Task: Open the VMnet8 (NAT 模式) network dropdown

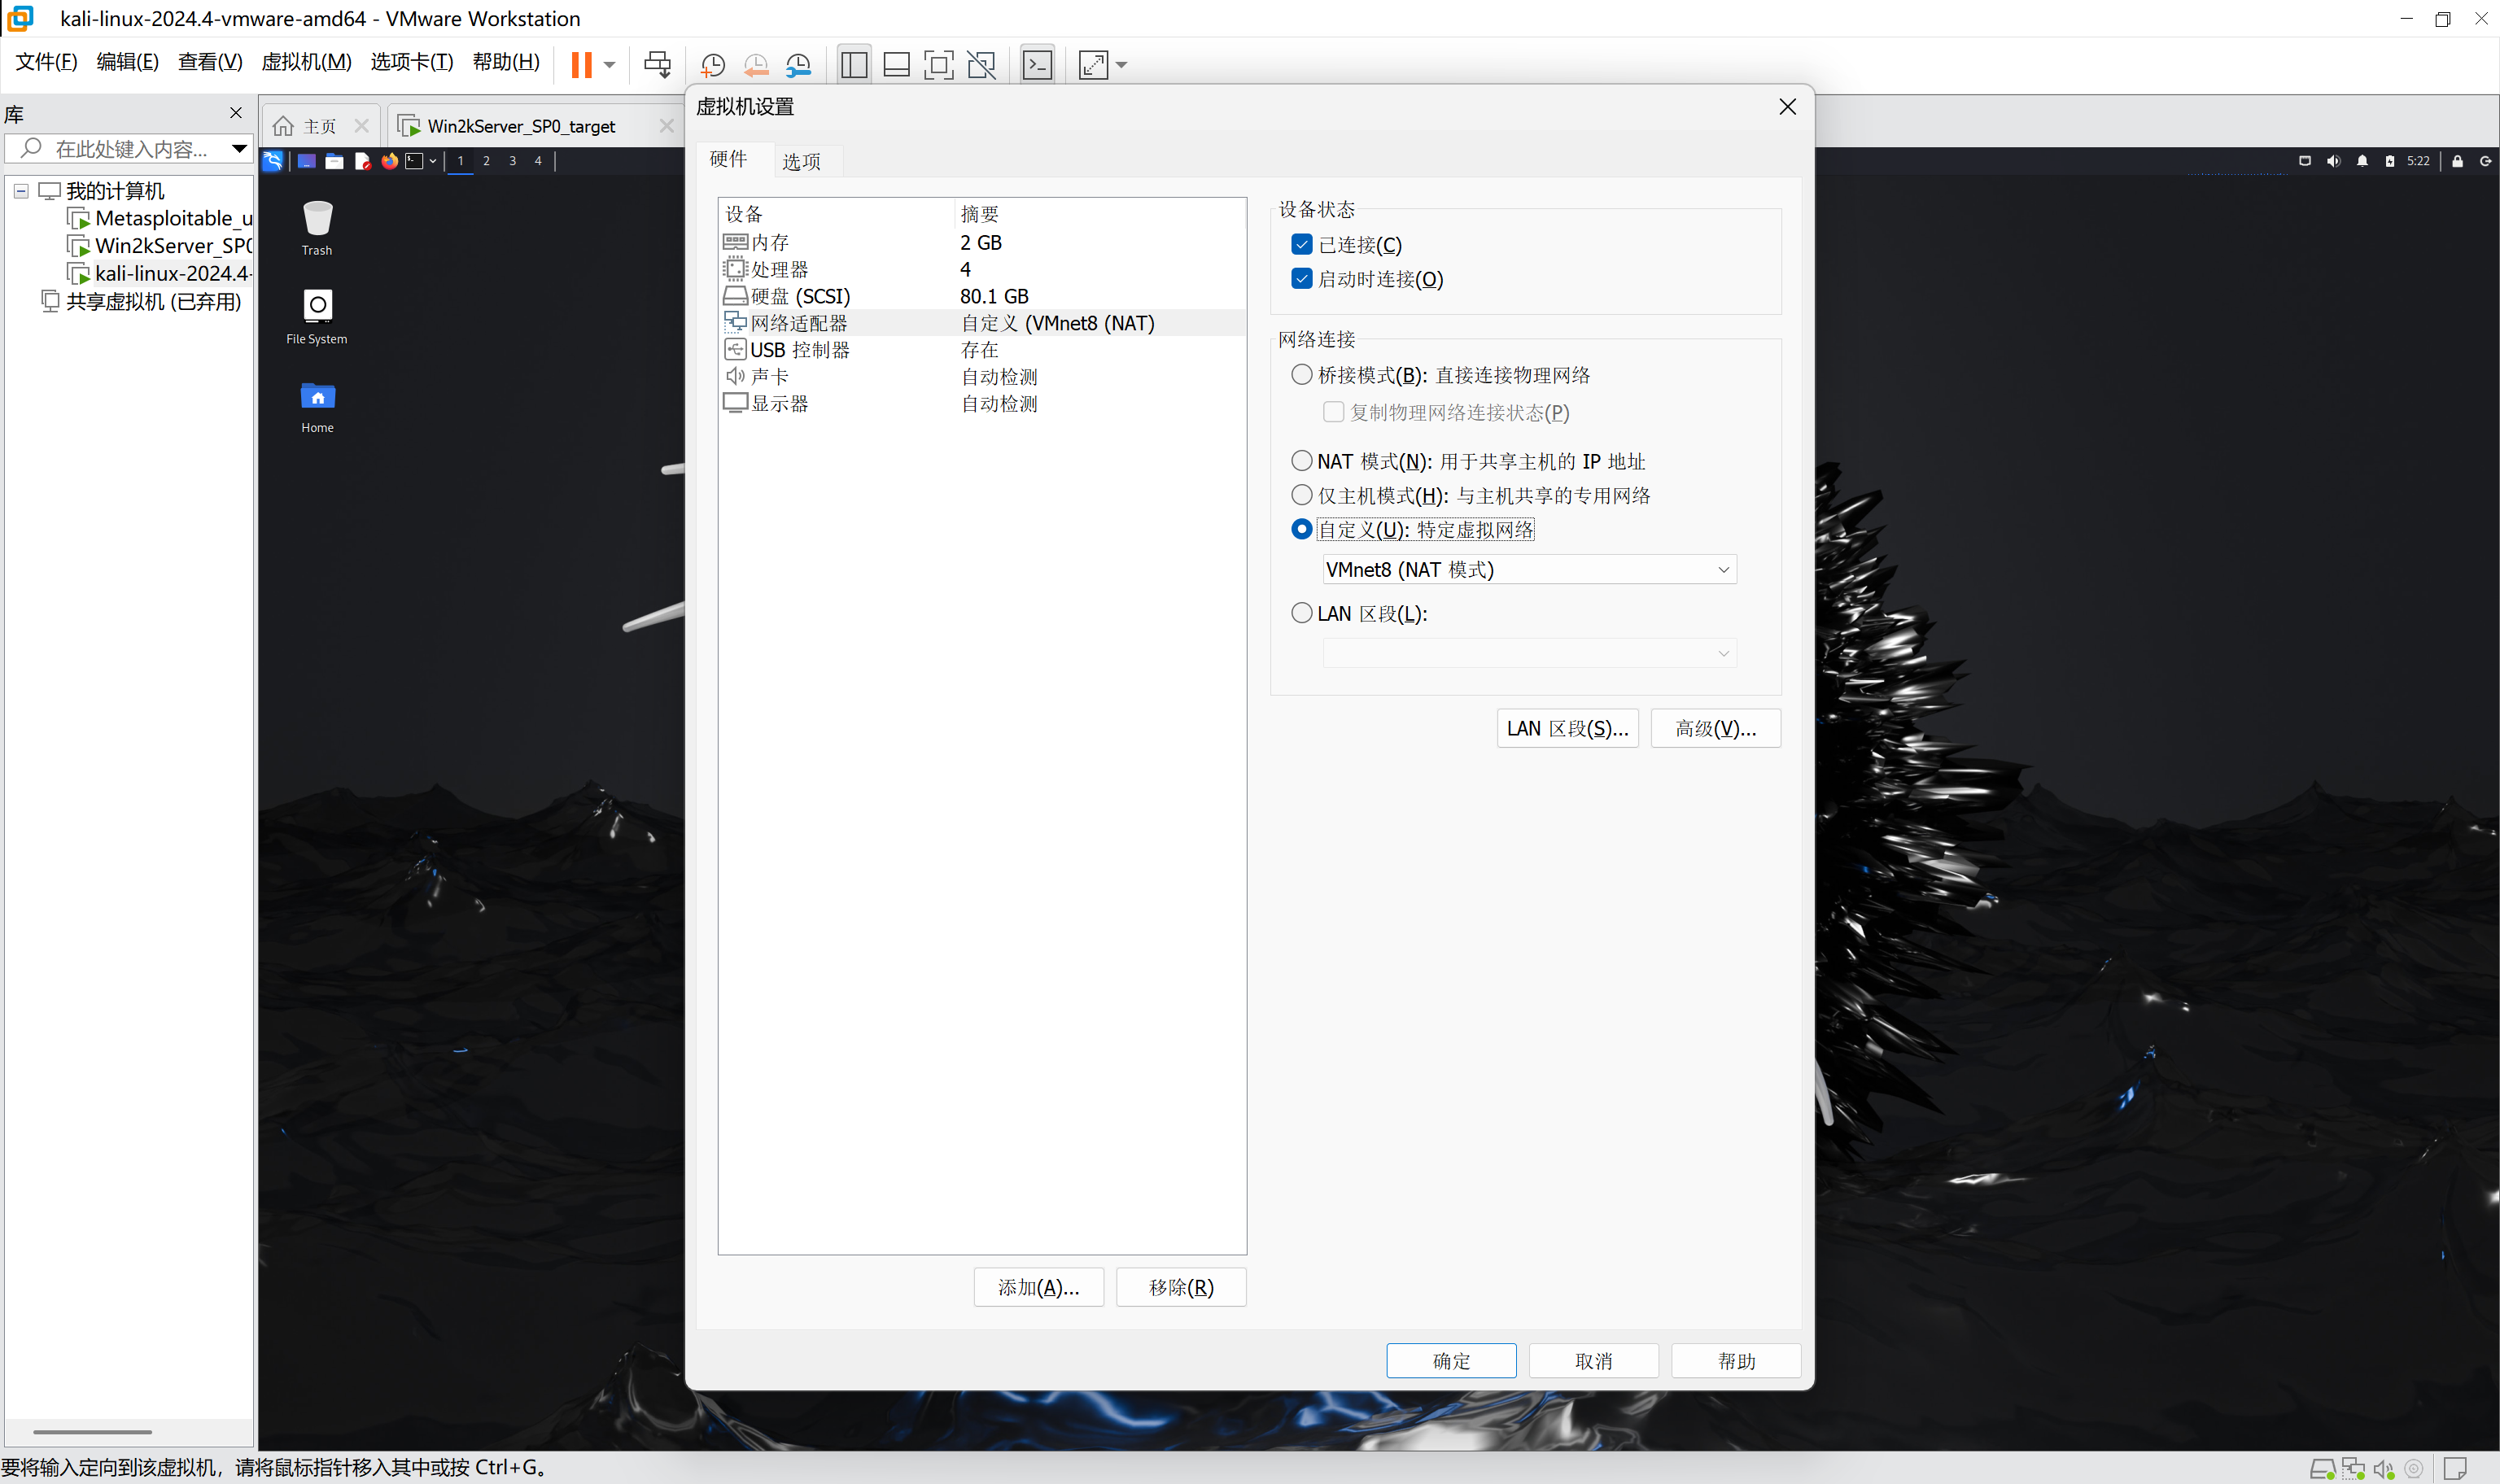Action: pos(1528,570)
